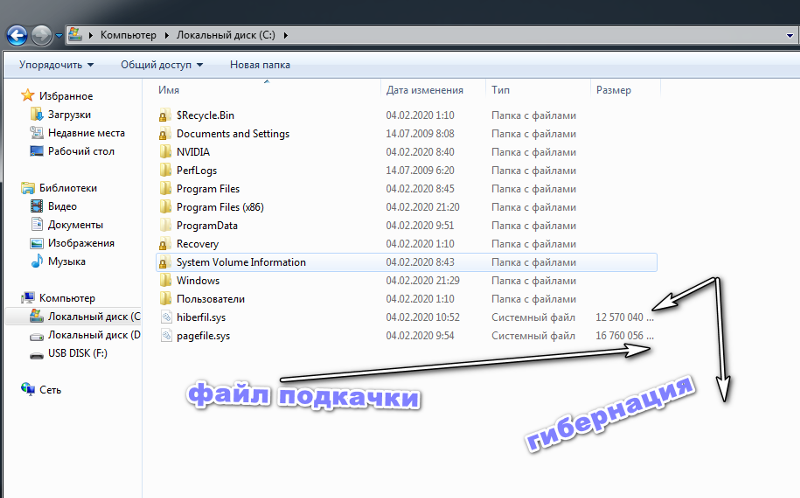The width and height of the screenshot is (800, 498).
Task: Select the PerfLogs folder name
Action: (x=196, y=170)
